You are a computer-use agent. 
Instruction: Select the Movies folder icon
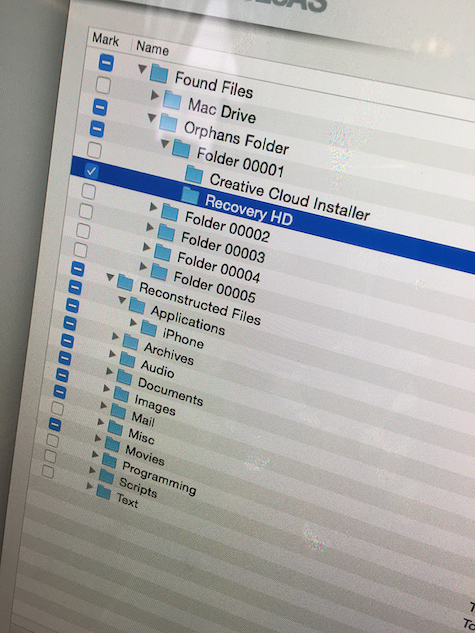click(113, 444)
